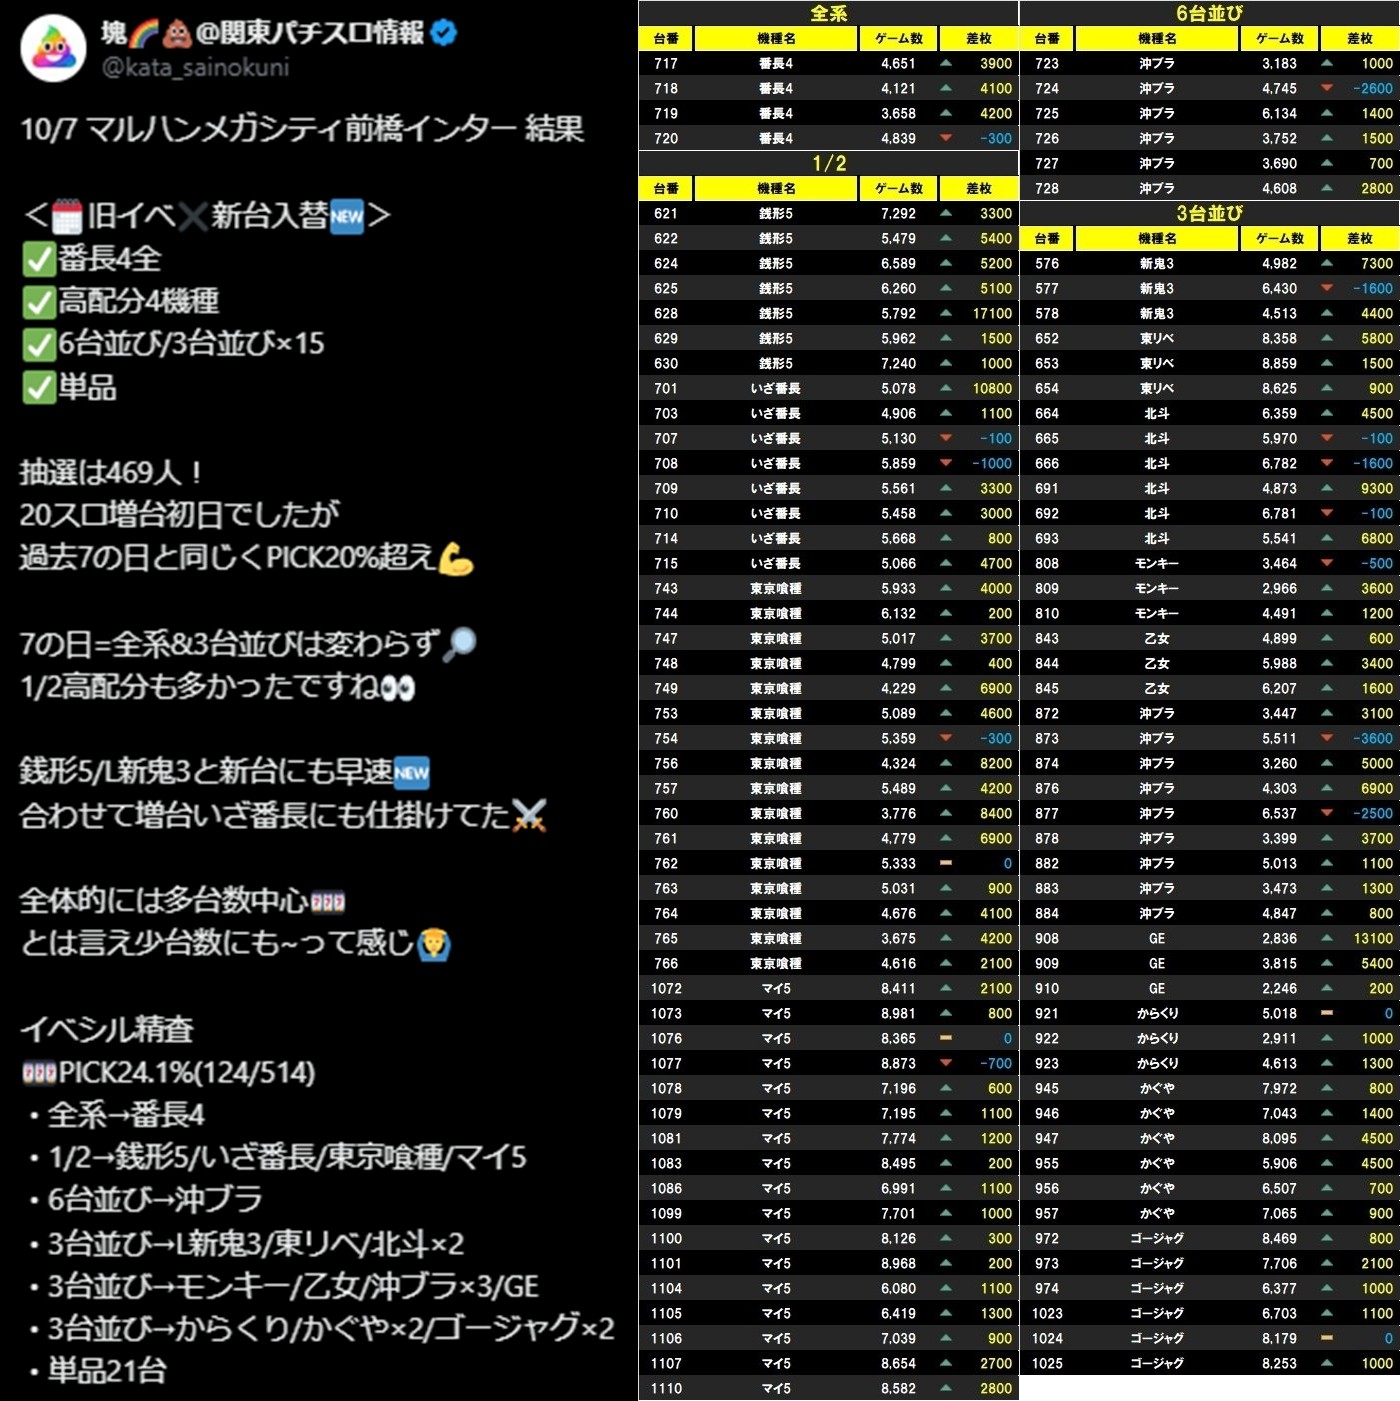Select the 6台並び section header
The image size is (1400, 1401).
coord(1210,13)
